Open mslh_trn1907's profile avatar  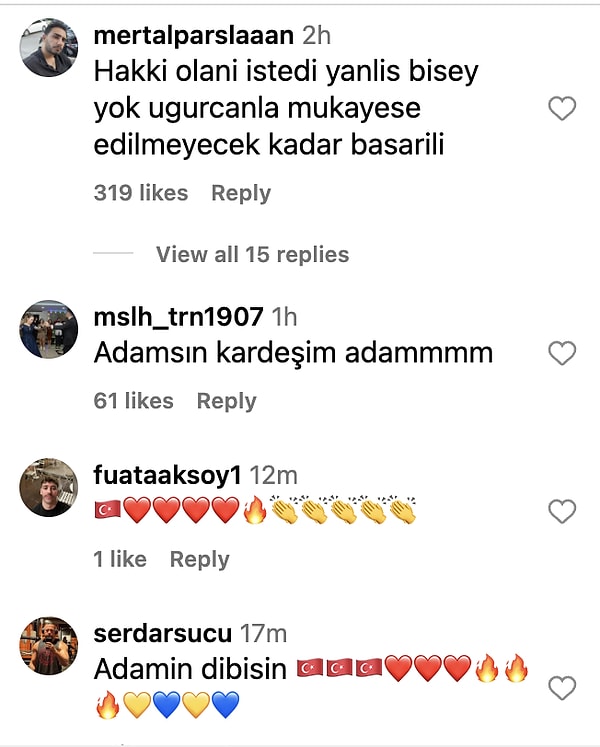point(49,329)
